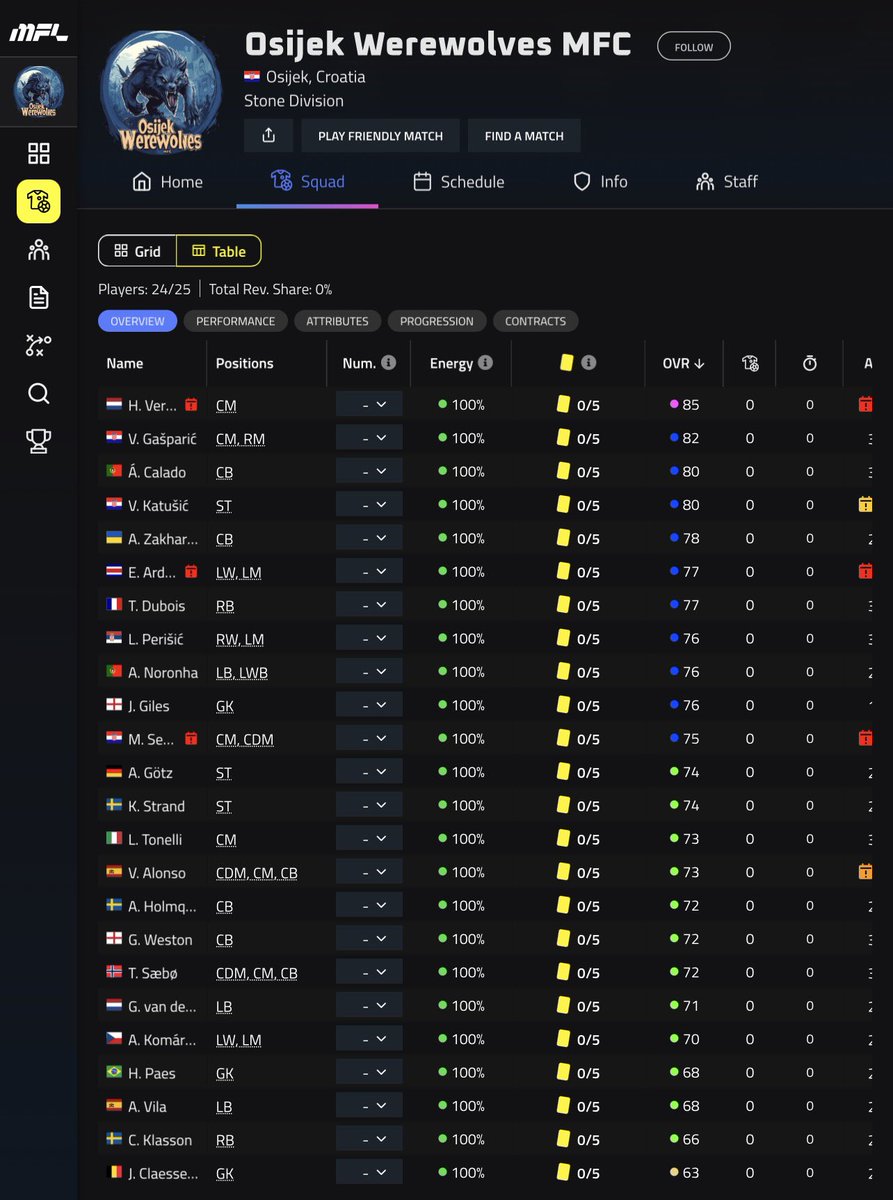
Task: Click the Positions column header
Action: coord(244,363)
